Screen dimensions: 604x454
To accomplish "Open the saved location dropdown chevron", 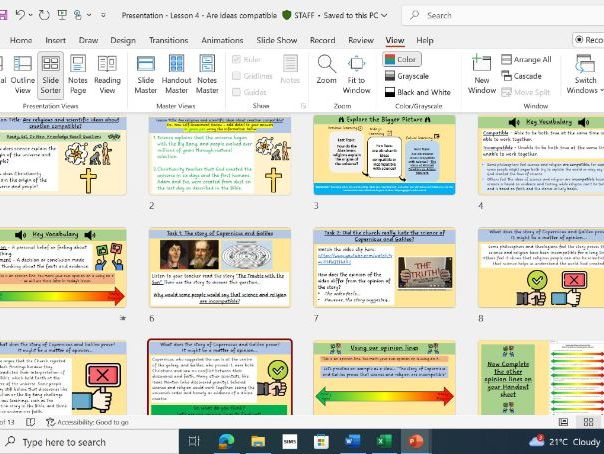I will pos(384,15).
